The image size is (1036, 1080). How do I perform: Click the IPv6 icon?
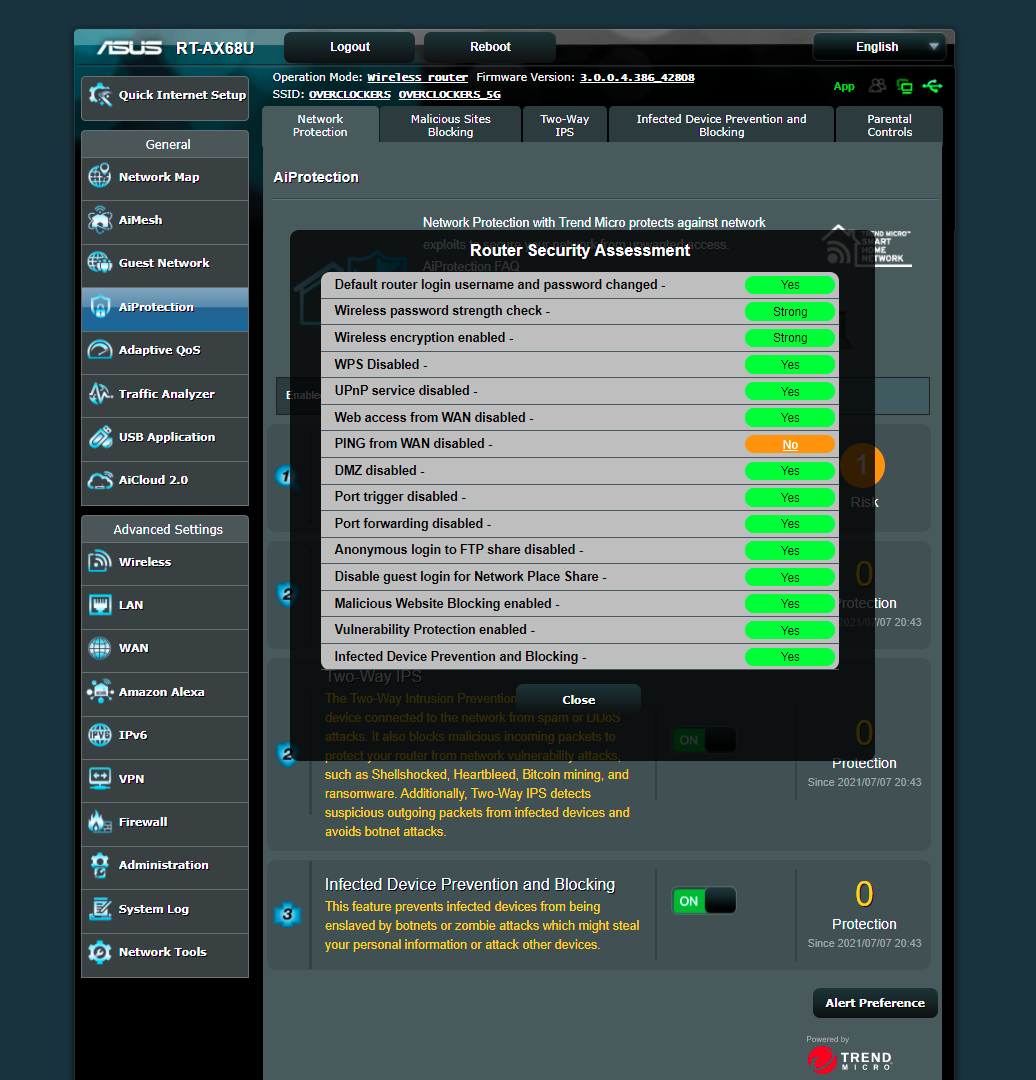click(100, 735)
